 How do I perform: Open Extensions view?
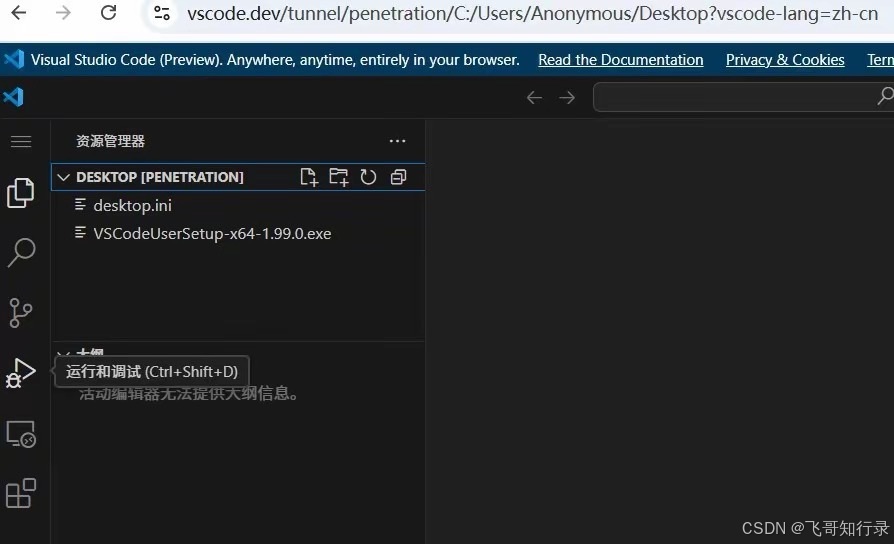click(21, 493)
